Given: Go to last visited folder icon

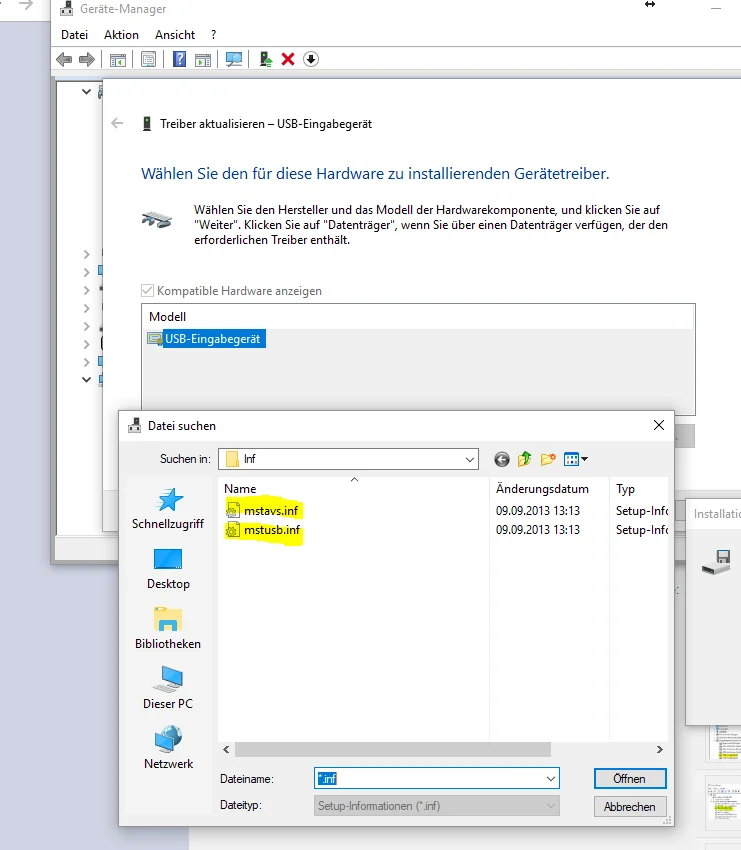Looking at the screenshot, I should tap(502, 460).
